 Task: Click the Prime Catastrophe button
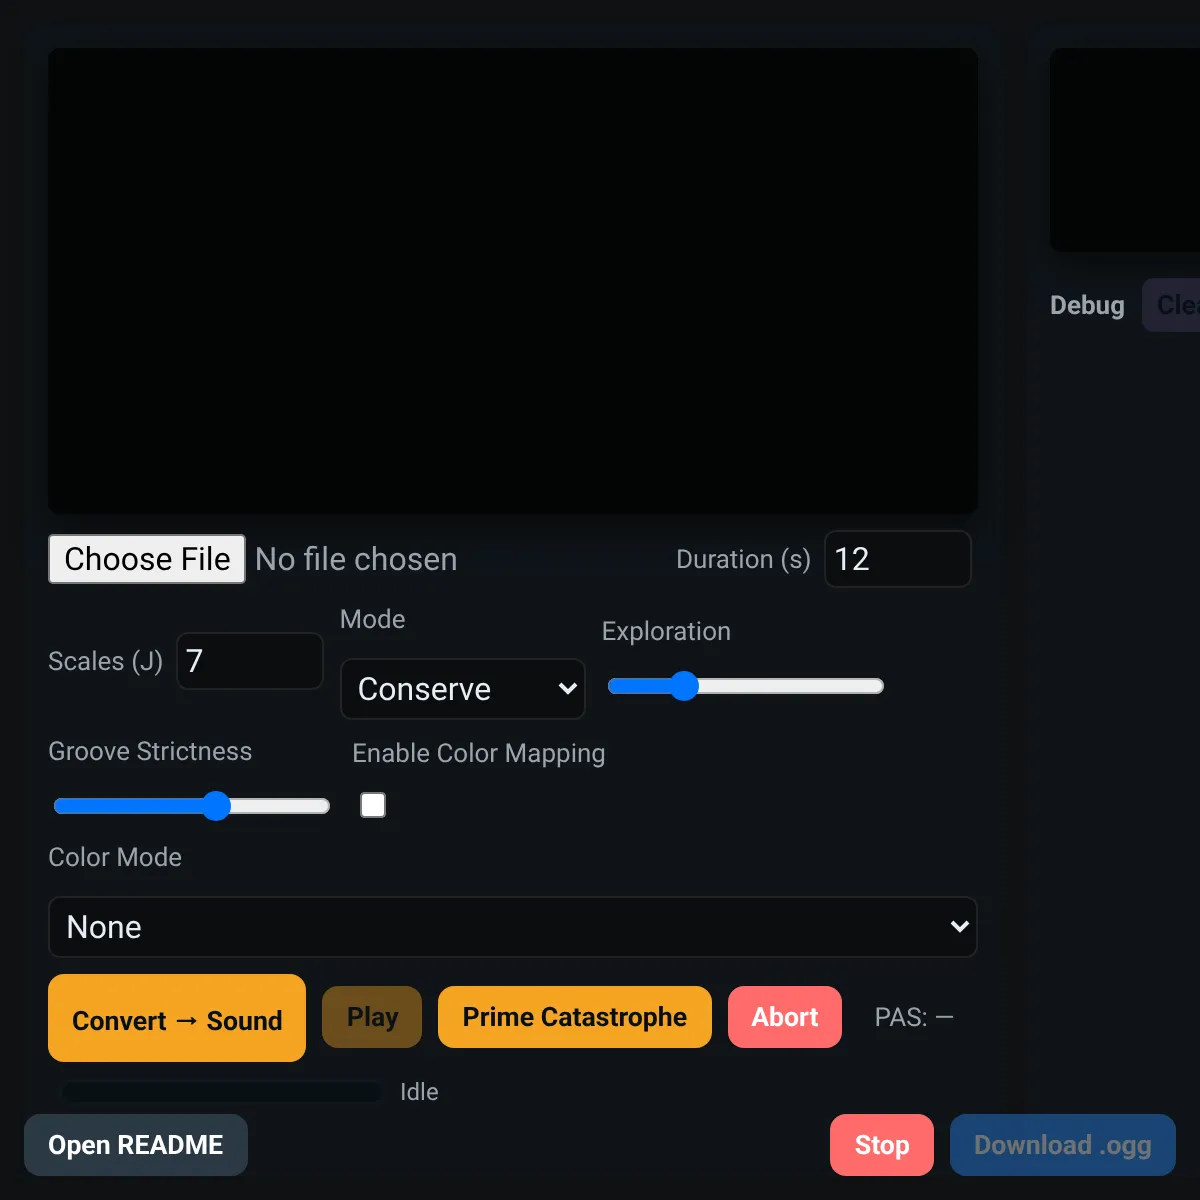(575, 1017)
